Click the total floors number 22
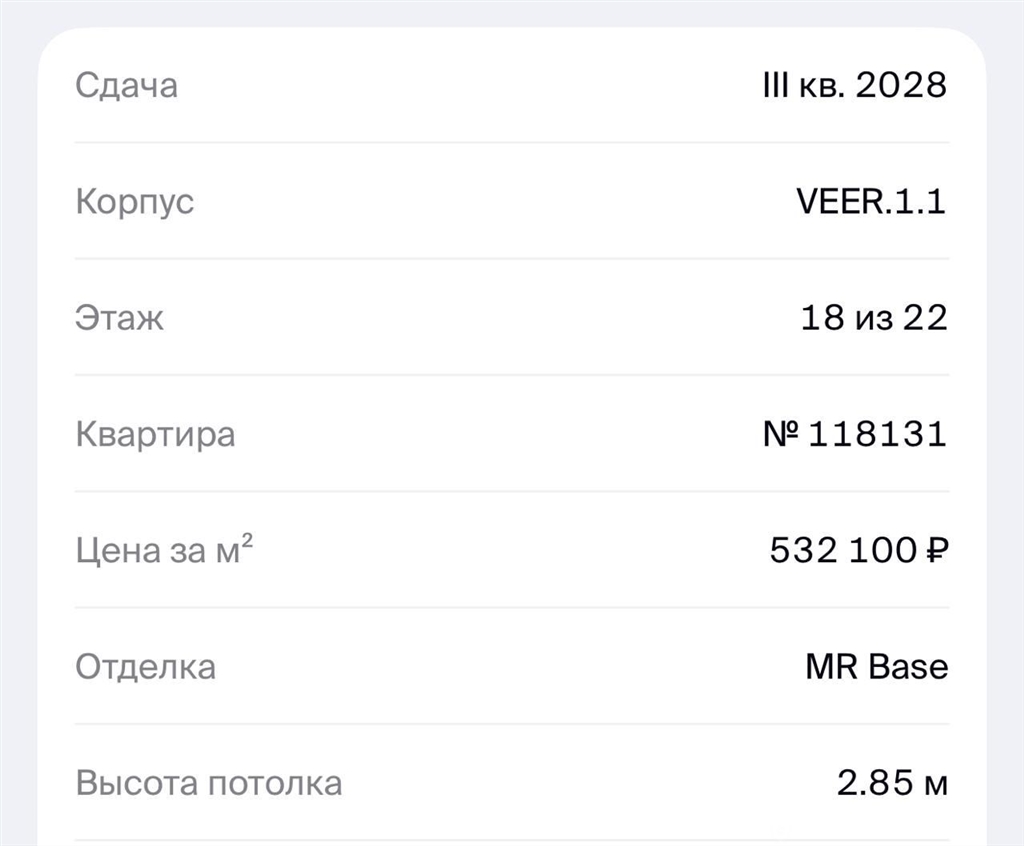Image resolution: width=1024 pixels, height=846 pixels. [x=925, y=318]
